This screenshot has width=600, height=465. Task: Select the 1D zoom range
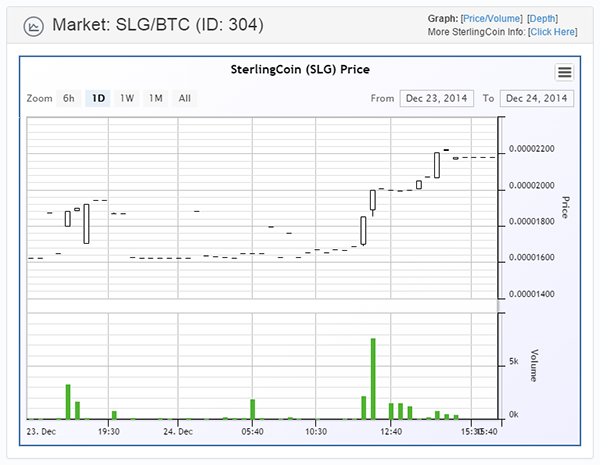click(98, 98)
